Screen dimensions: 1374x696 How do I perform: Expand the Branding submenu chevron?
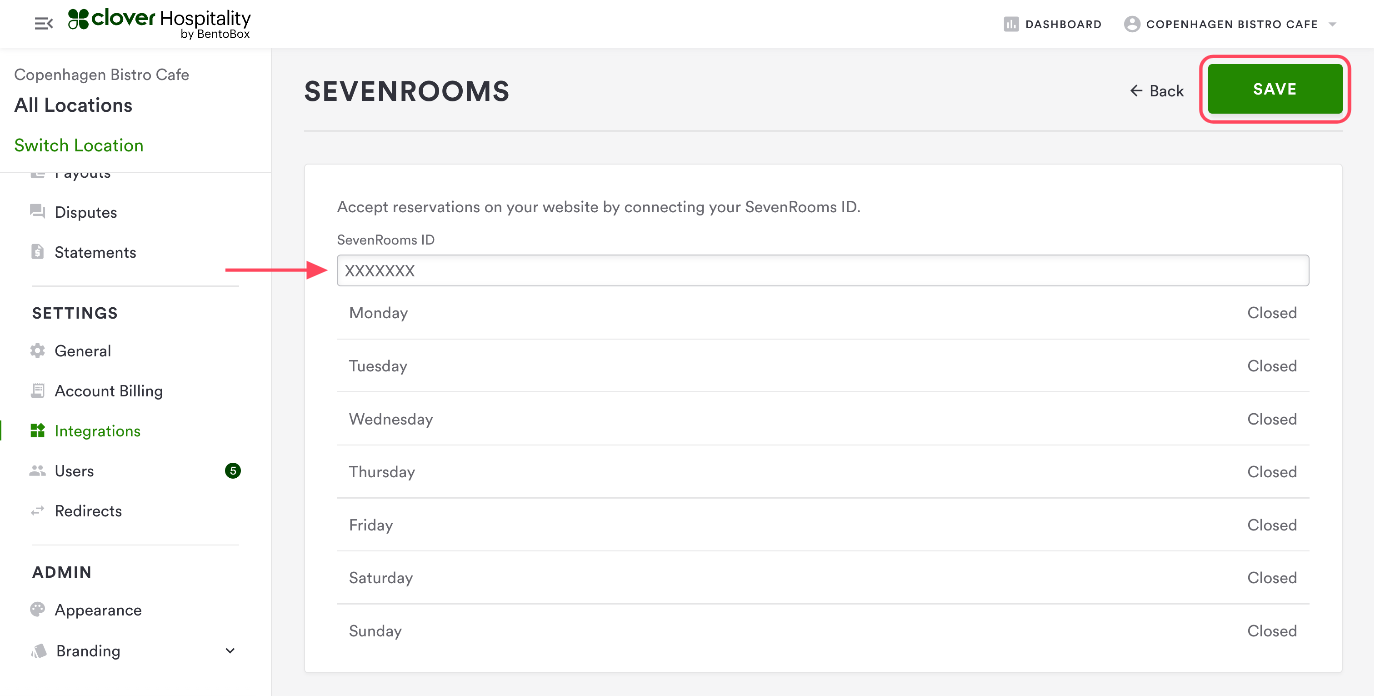pos(230,651)
